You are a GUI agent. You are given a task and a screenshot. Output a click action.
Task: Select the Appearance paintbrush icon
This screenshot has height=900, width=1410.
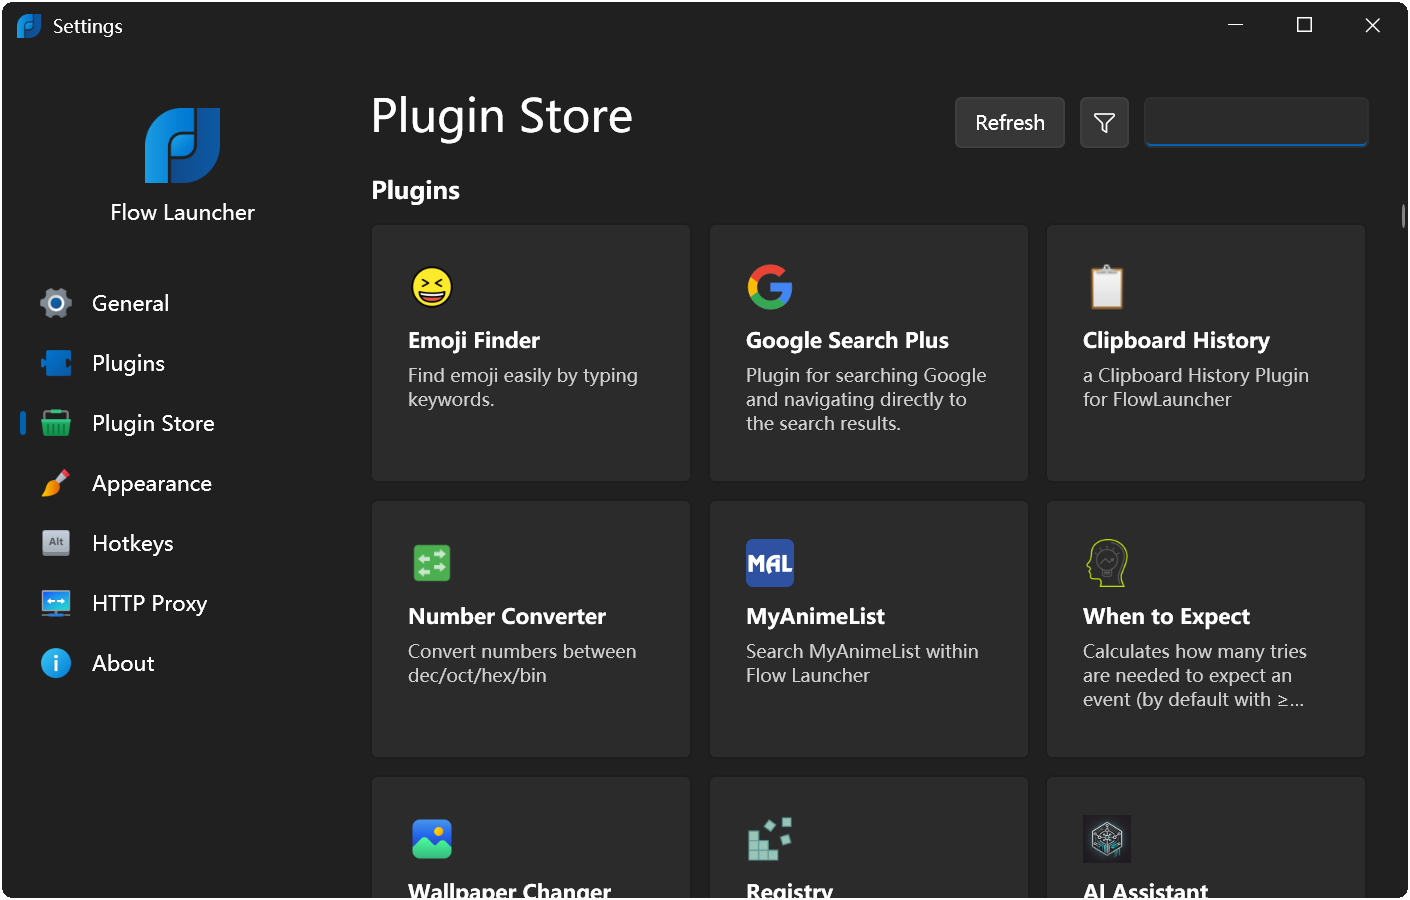(55, 483)
